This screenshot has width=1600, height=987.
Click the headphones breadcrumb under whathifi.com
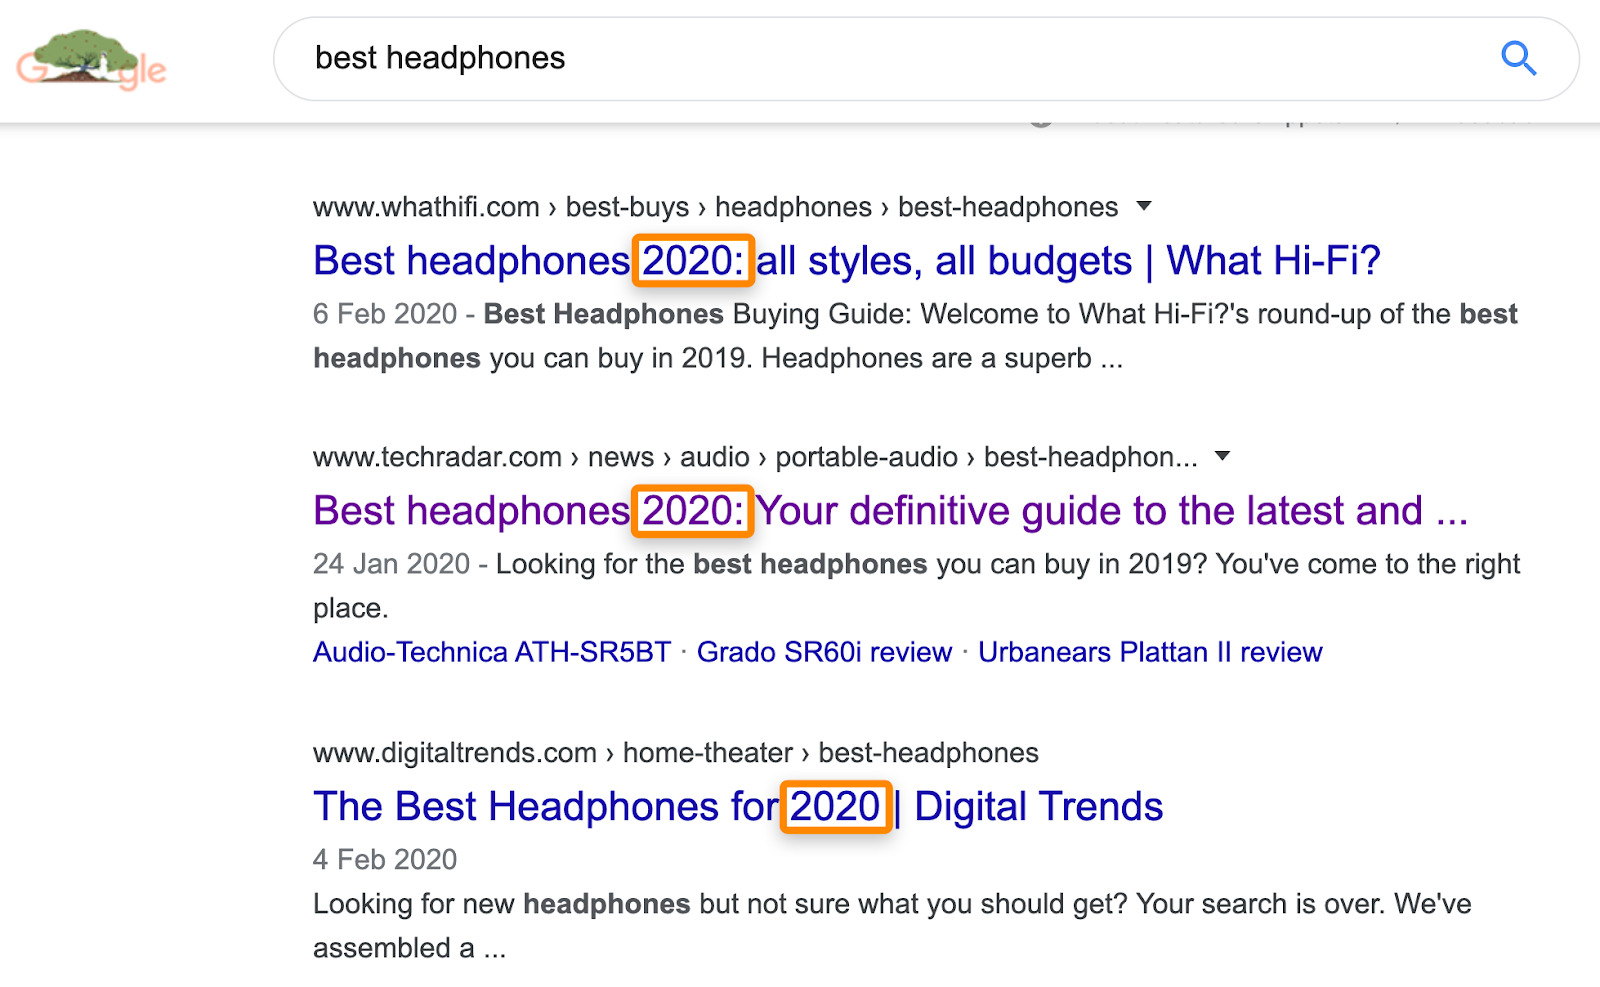point(795,206)
